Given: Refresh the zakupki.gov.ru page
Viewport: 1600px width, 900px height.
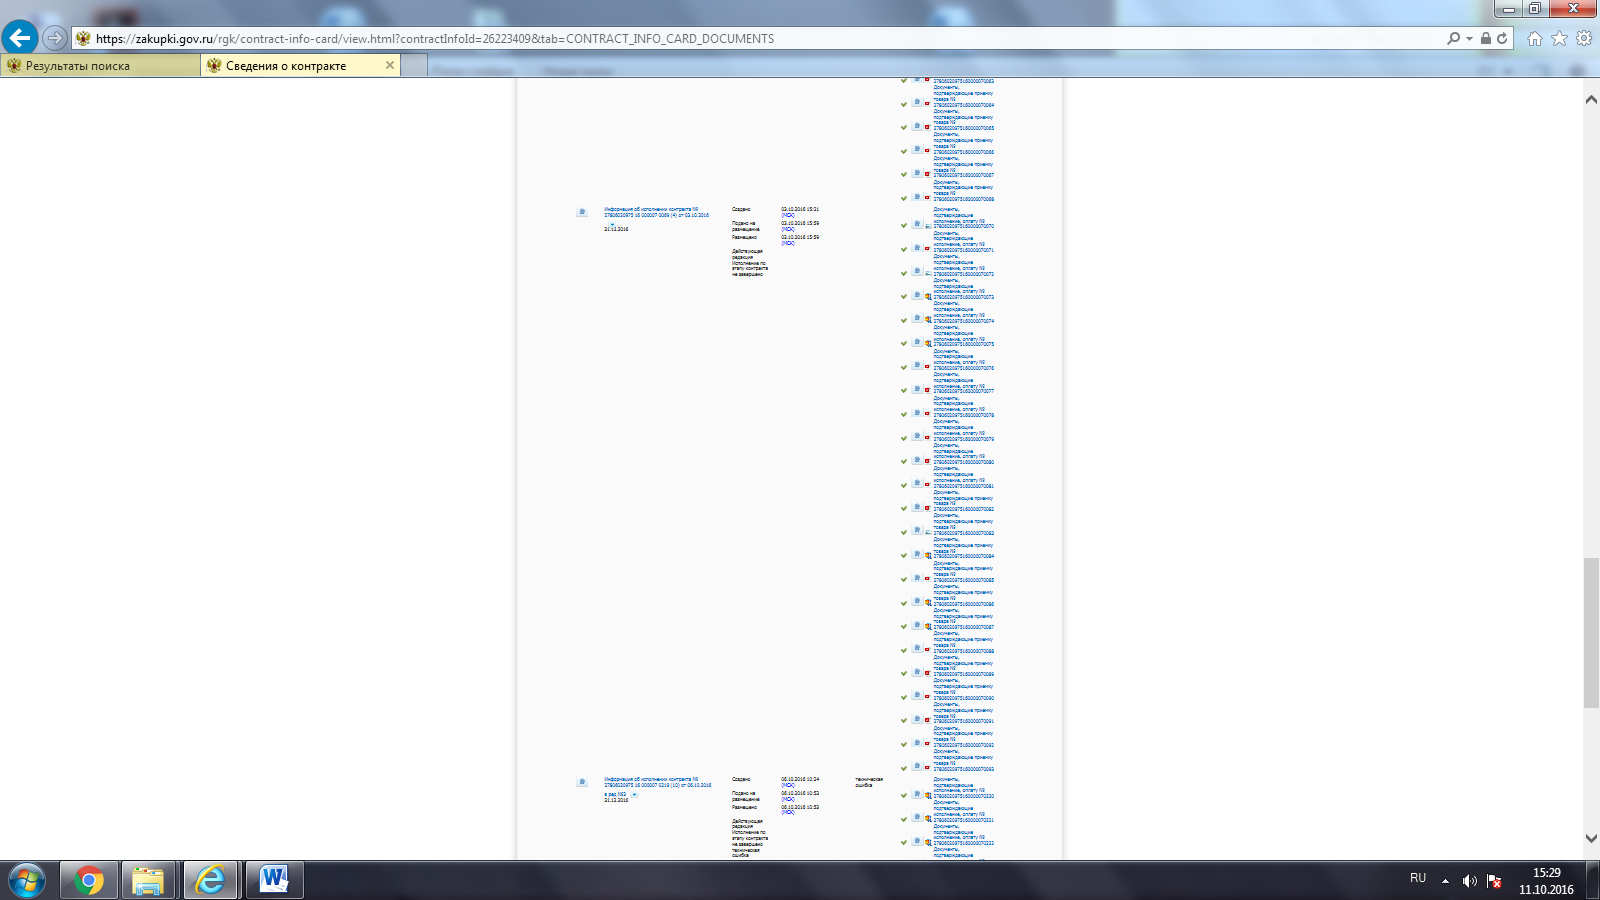Looking at the screenshot, I should (1502, 38).
